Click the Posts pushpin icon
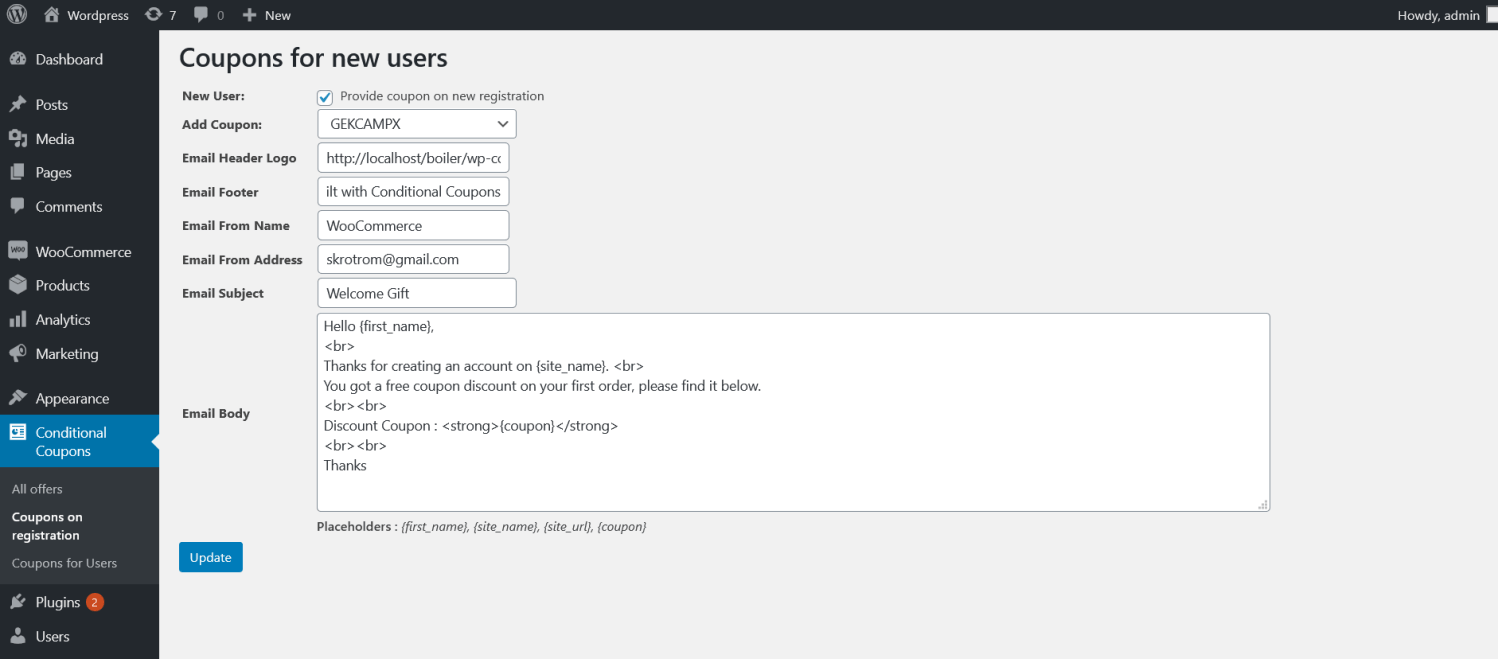 [18, 104]
